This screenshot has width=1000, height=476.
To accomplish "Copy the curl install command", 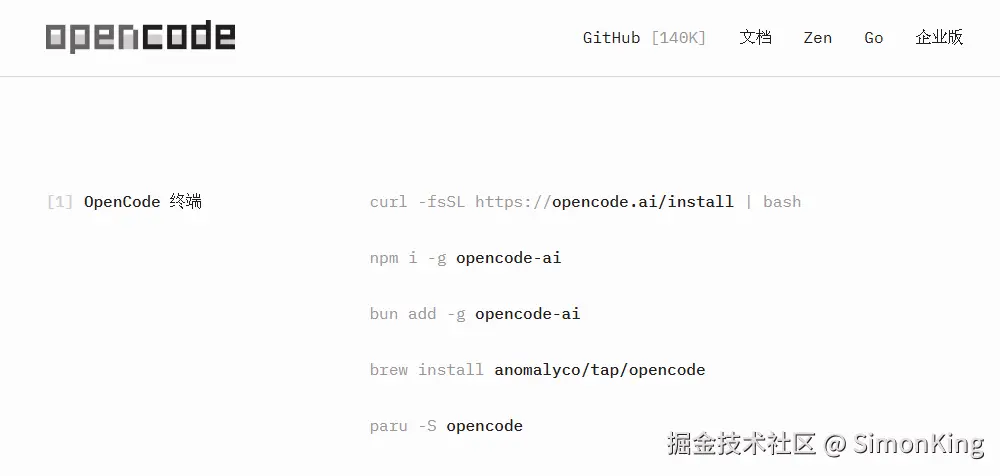I will pos(585,202).
